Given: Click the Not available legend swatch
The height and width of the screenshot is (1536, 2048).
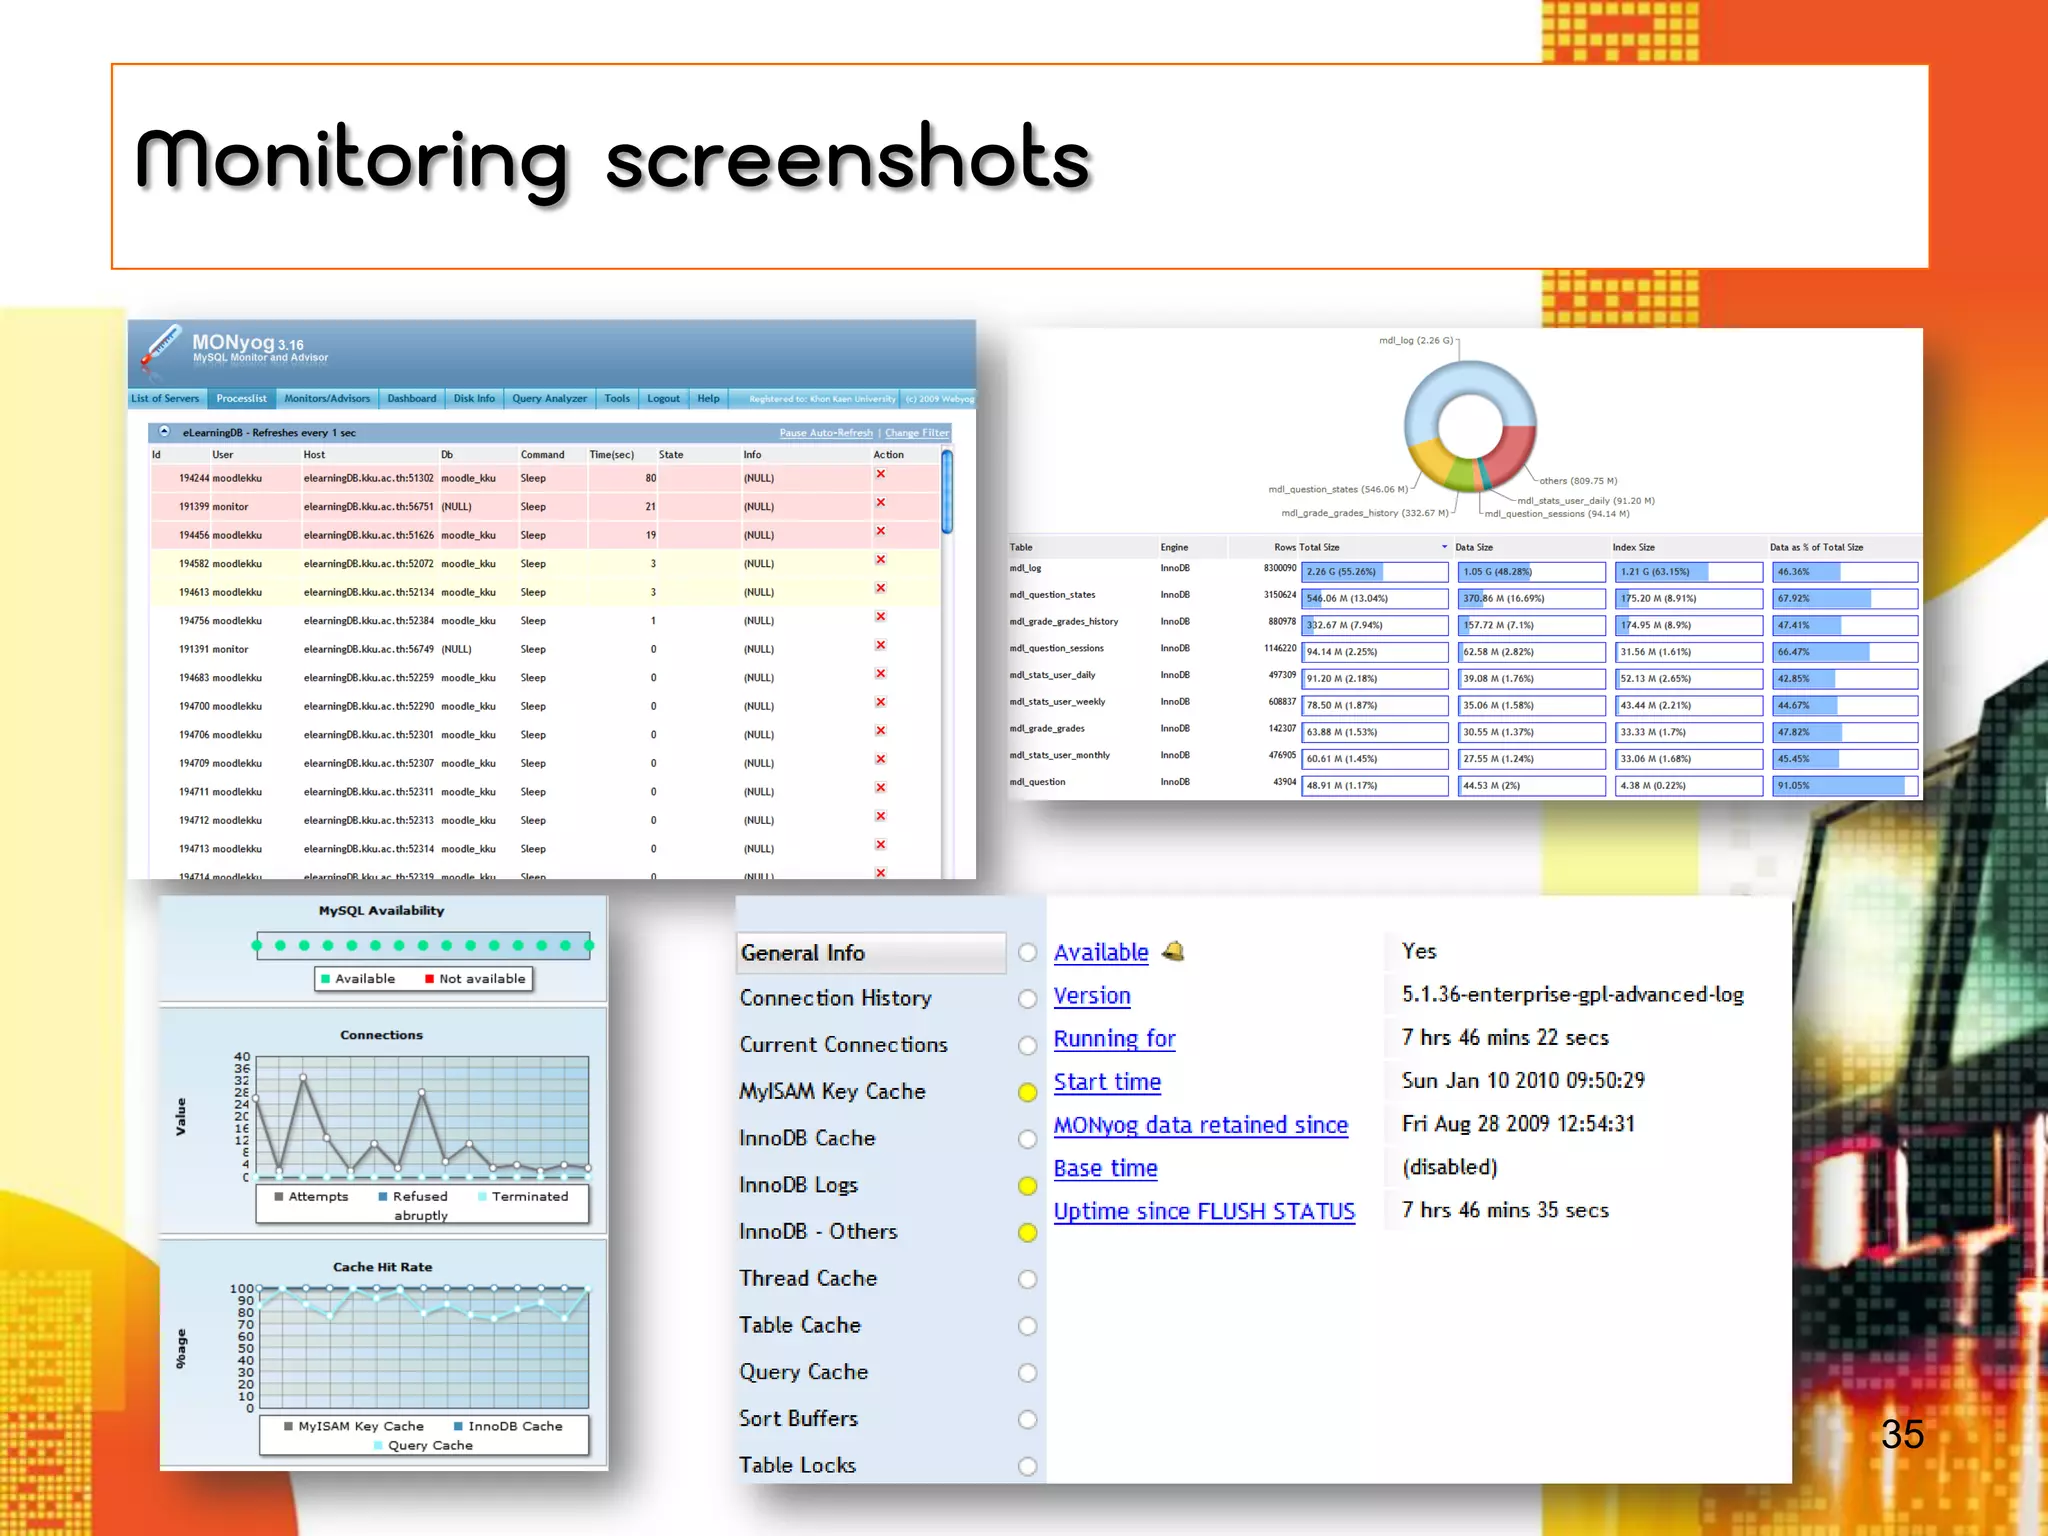Looking at the screenshot, I should pos(429,979).
